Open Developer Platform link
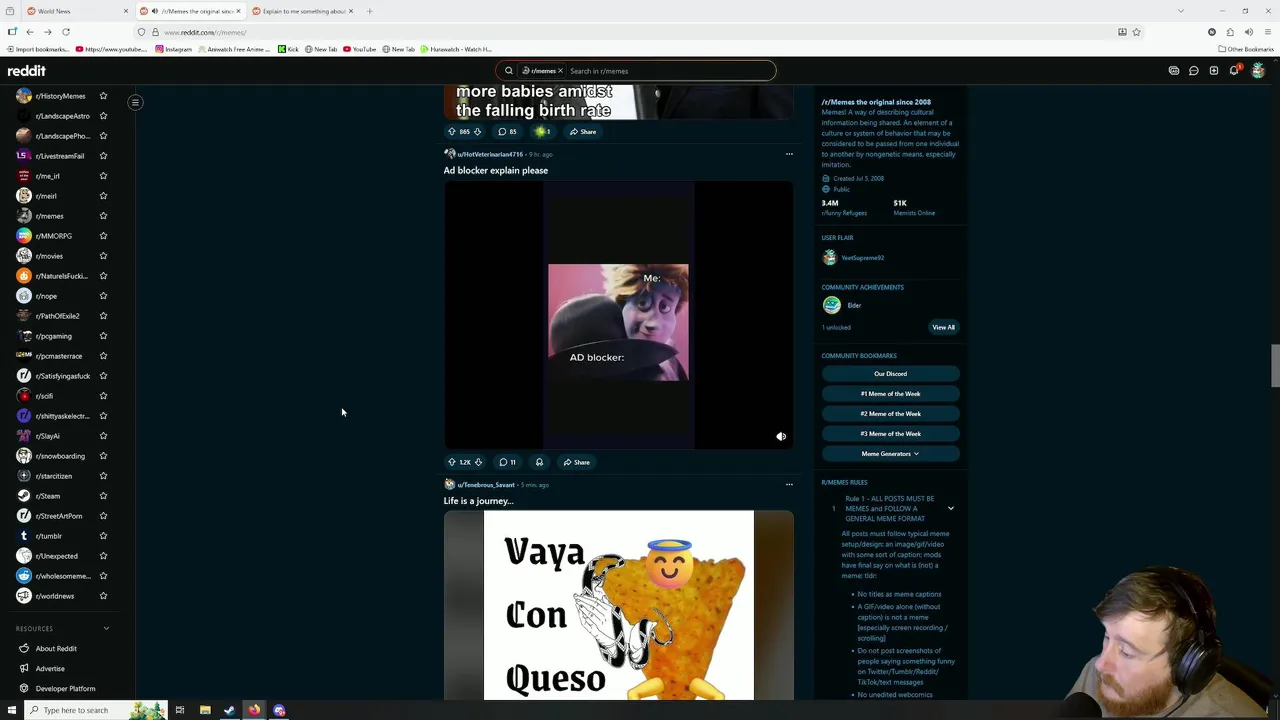This screenshot has height=720, width=1280. pyautogui.click(x=65, y=688)
